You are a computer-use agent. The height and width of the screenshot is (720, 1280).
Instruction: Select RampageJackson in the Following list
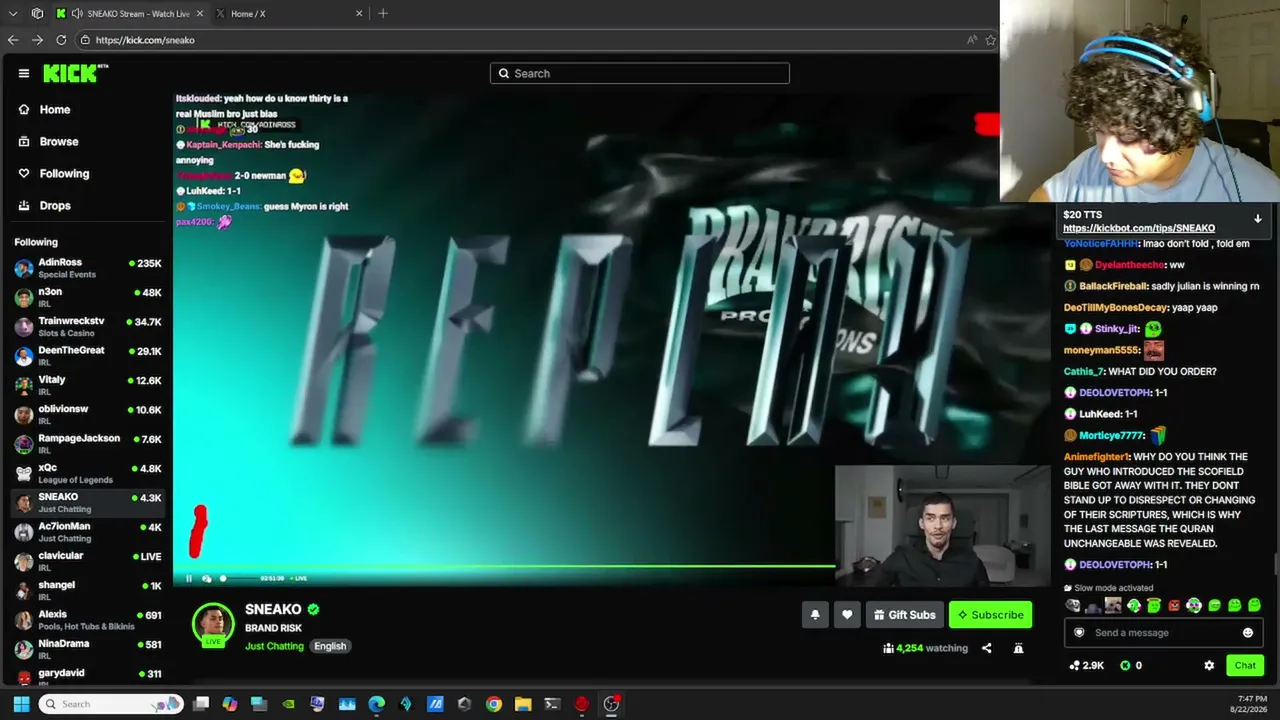click(88, 443)
